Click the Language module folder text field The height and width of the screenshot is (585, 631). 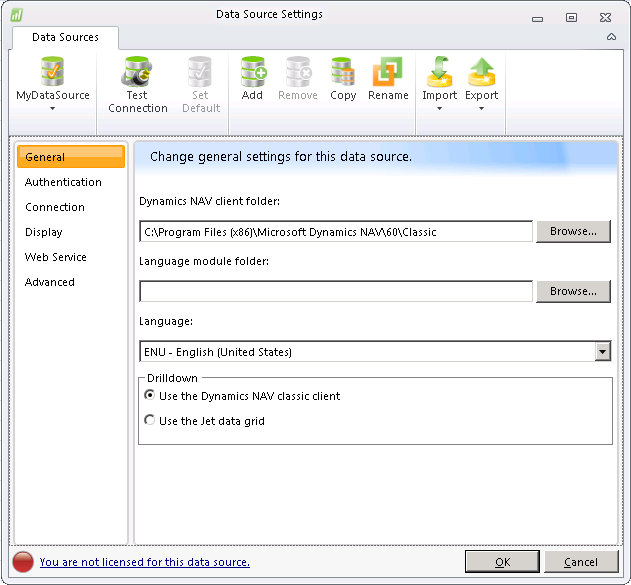[x=336, y=291]
